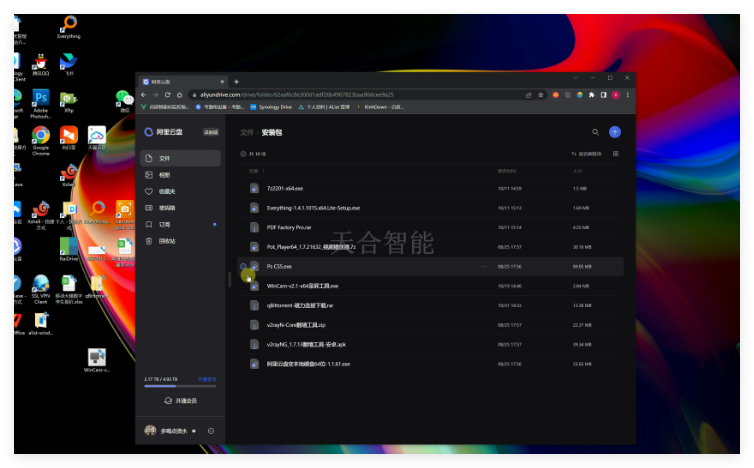The height and width of the screenshot is (468, 754).
Task: Toggle the select-all files circle
Action: pos(243,154)
